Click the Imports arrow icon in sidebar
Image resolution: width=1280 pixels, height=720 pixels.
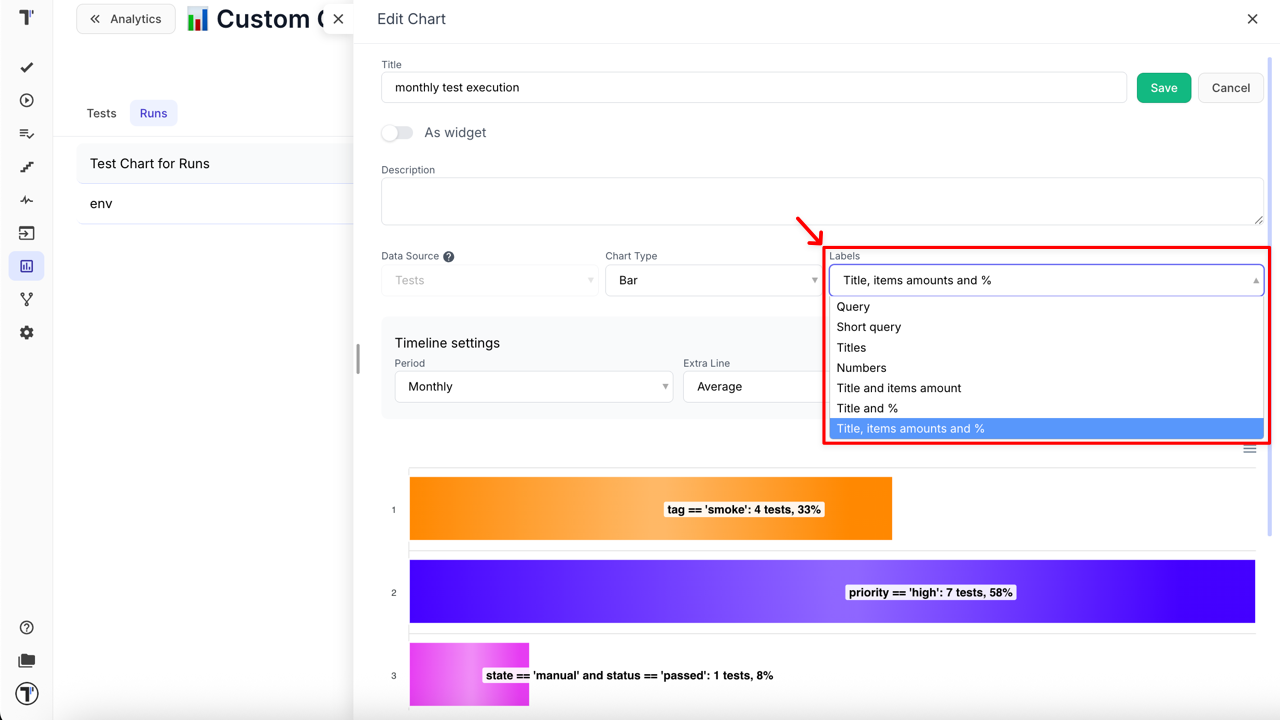pos(27,233)
